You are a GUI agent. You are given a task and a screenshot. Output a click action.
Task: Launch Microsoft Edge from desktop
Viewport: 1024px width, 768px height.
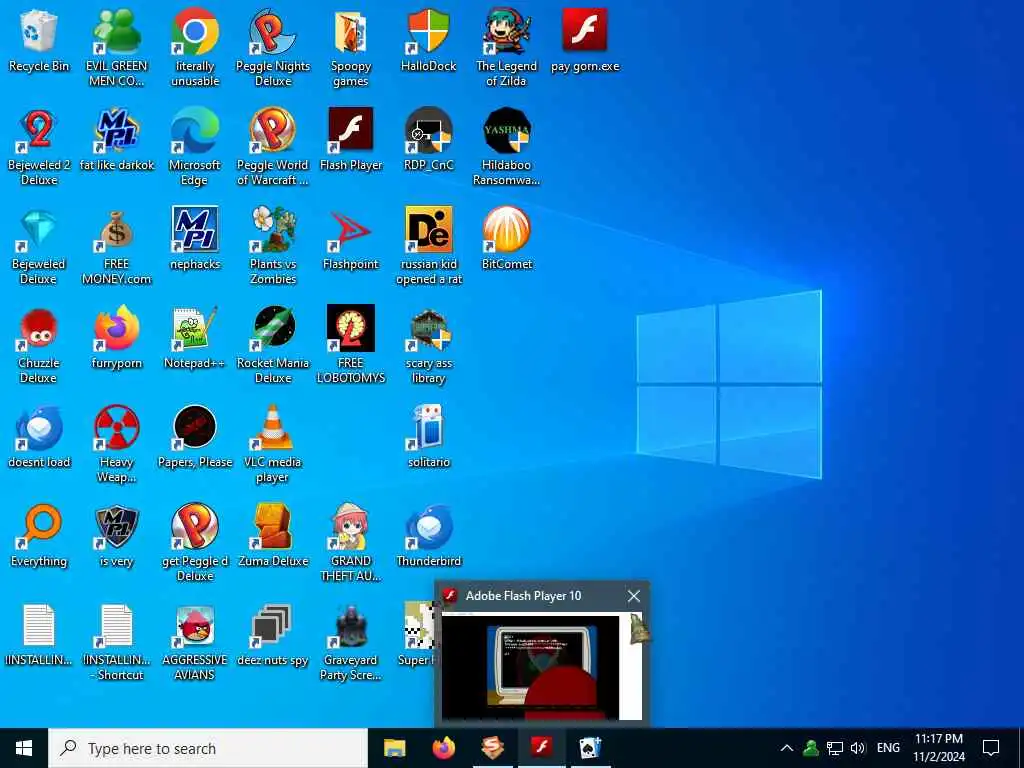tap(195, 147)
